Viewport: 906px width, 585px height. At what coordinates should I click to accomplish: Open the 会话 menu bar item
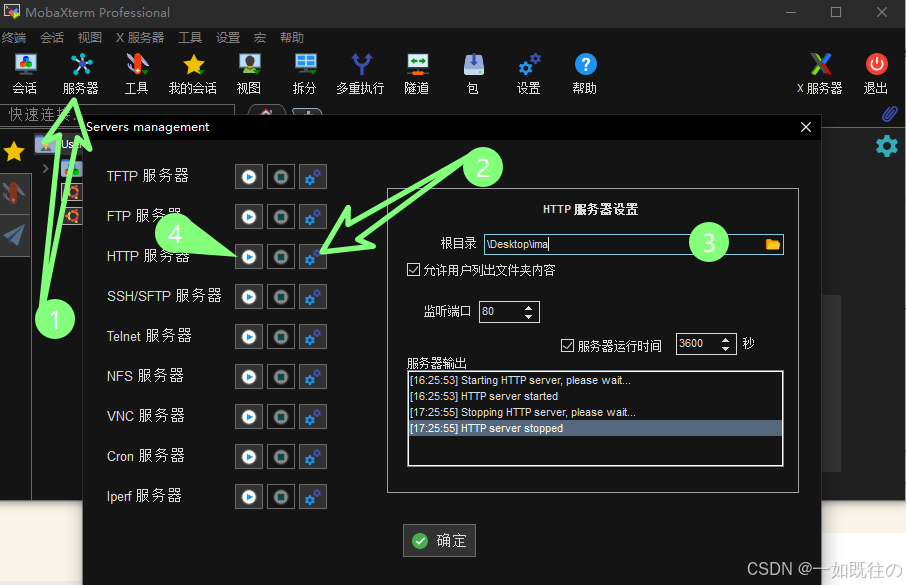(x=52, y=38)
